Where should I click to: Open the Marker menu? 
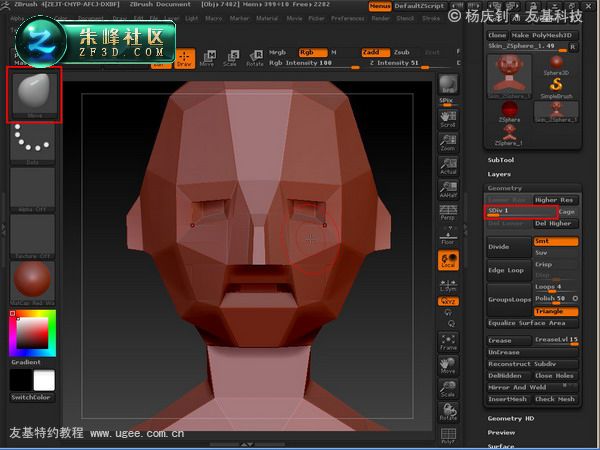tap(239, 18)
